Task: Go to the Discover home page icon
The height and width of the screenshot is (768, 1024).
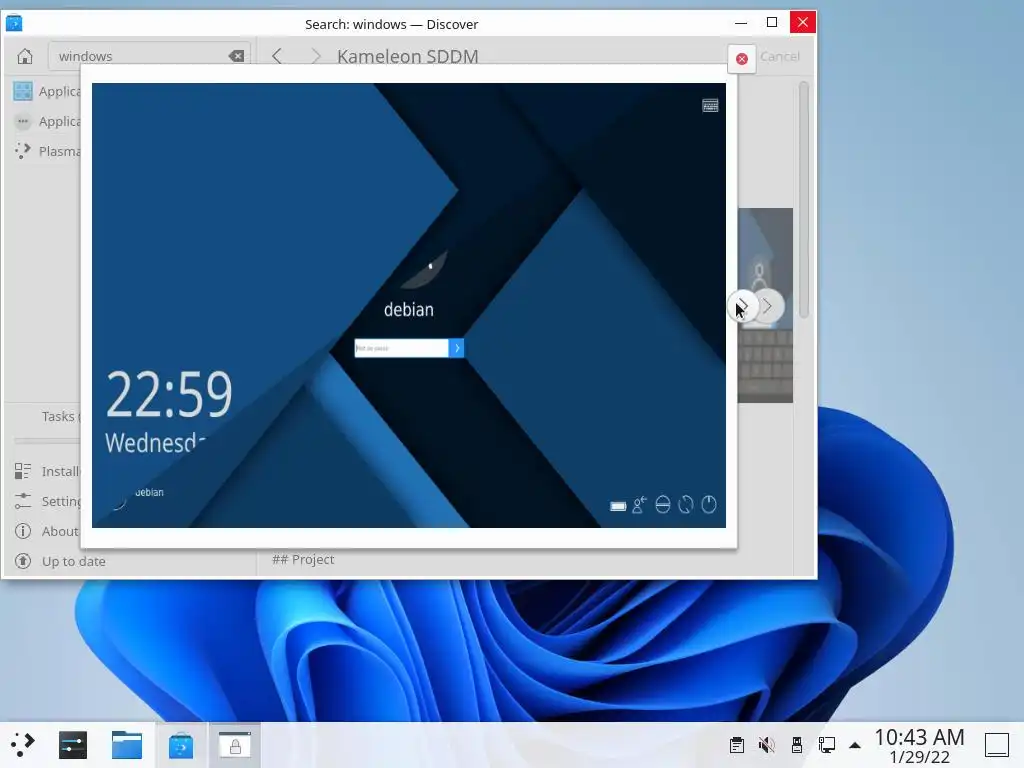Action: click(25, 56)
